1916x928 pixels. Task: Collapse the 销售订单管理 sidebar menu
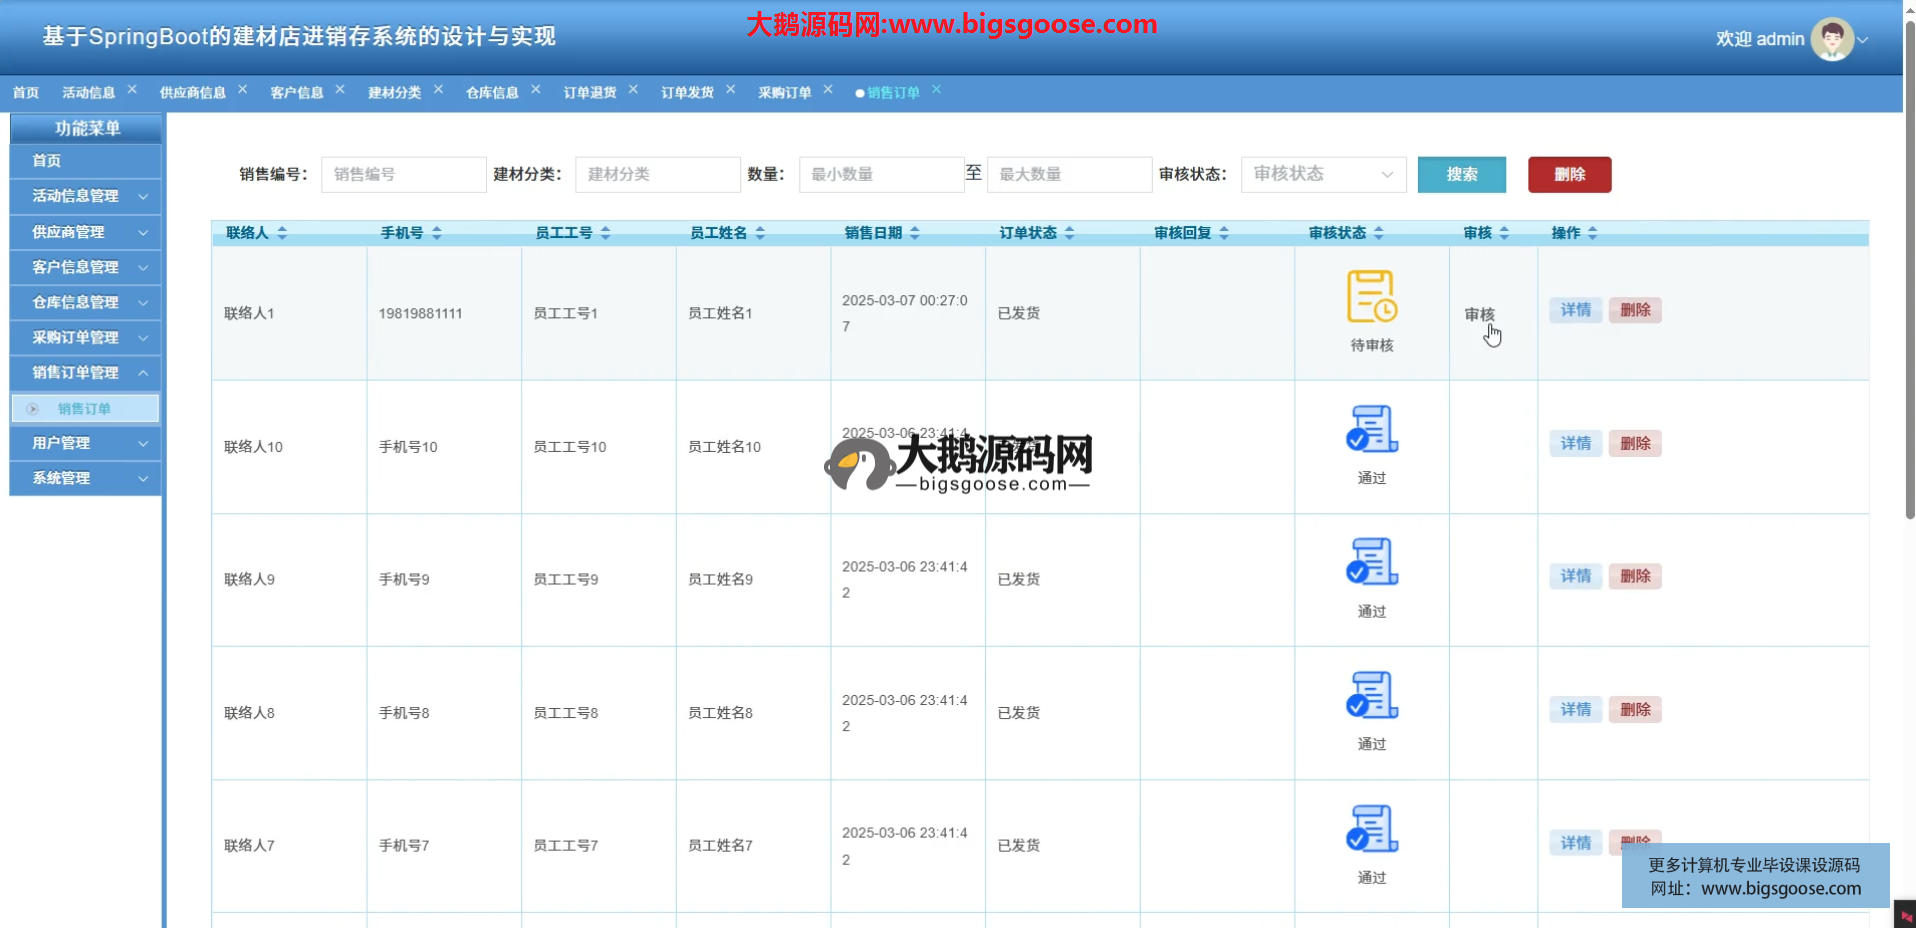coord(86,372)
